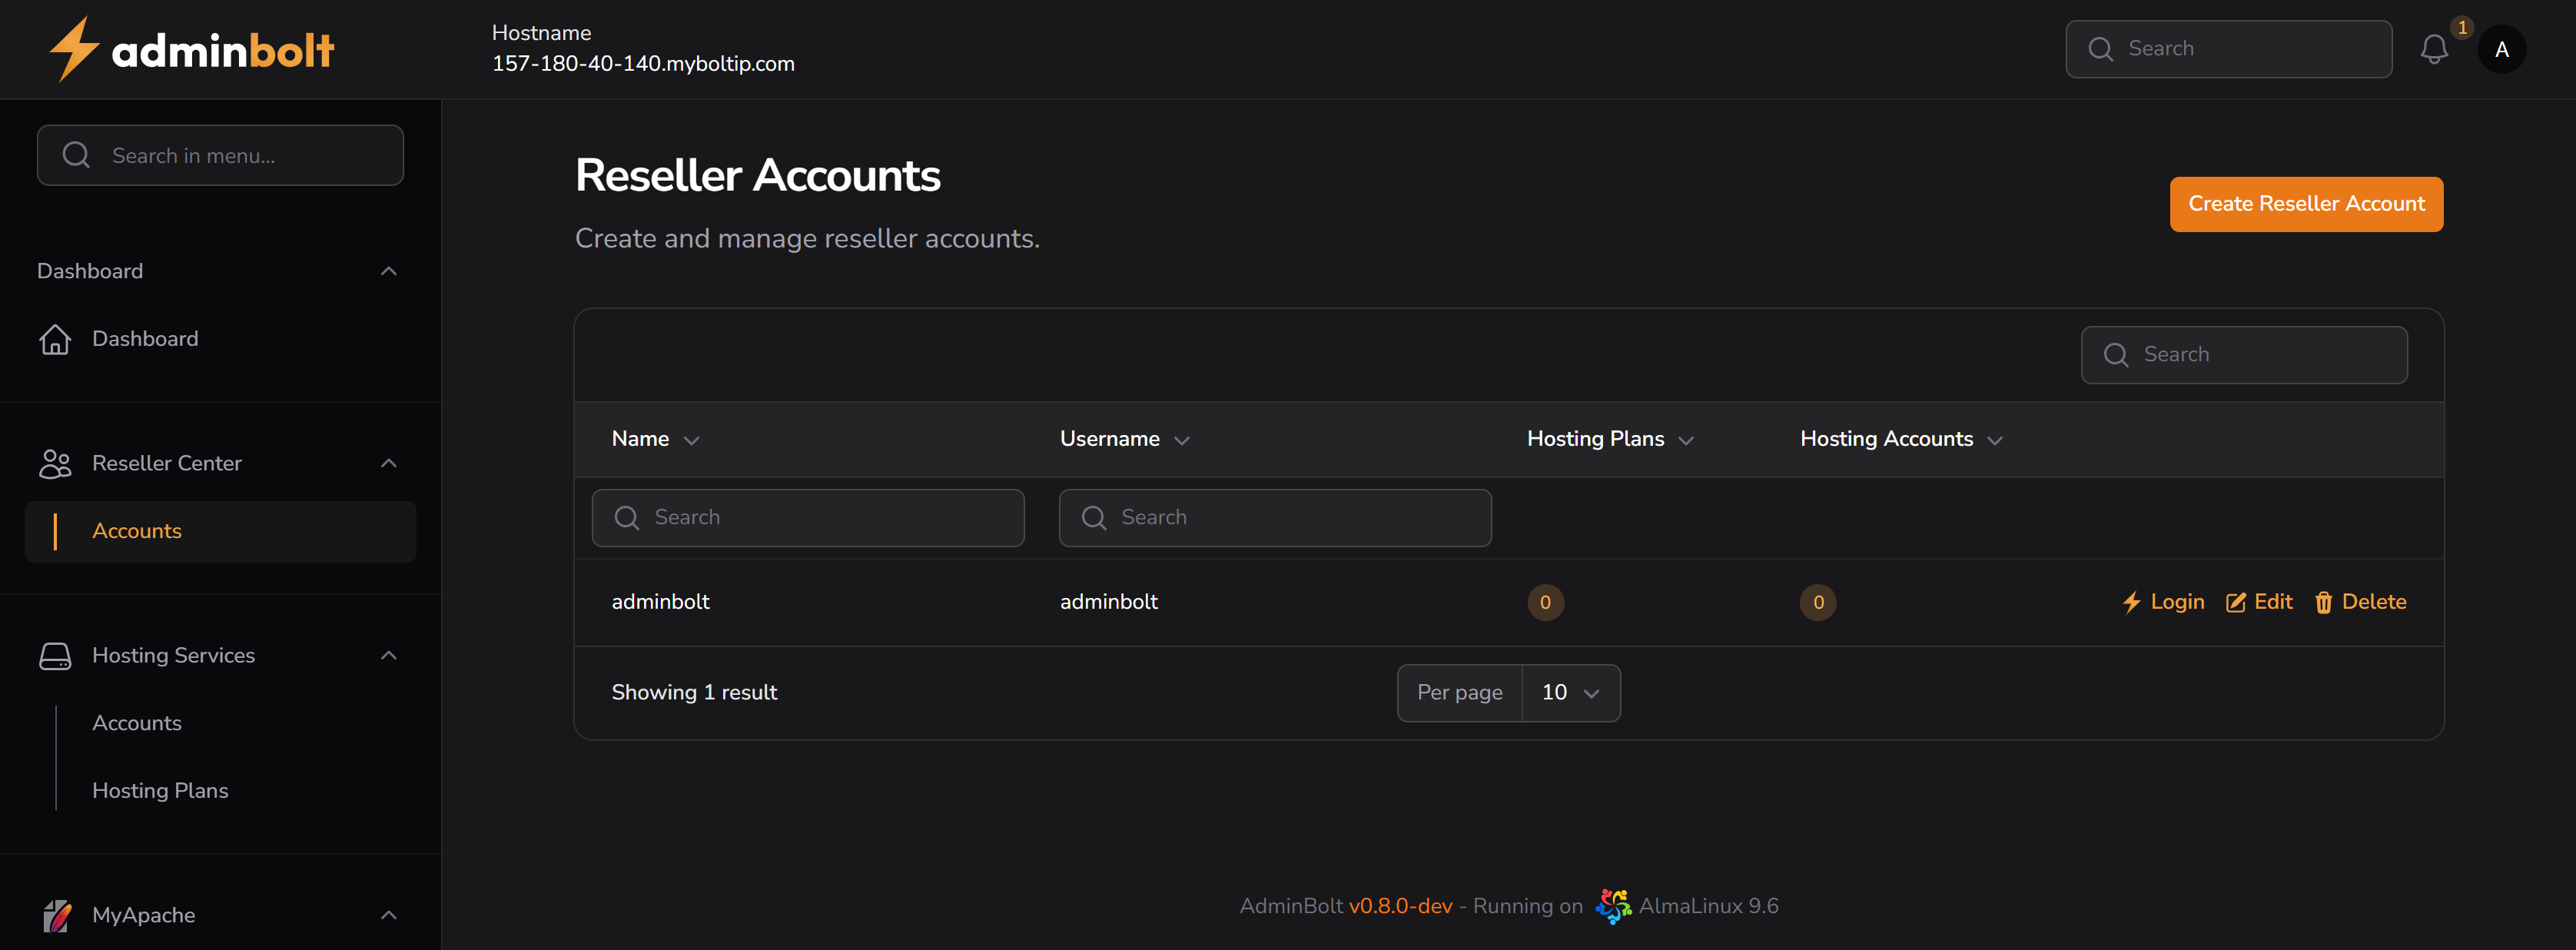2576x950 pixels.
Task: Select Accounts under Reseller Center
Action: point(137,531)
